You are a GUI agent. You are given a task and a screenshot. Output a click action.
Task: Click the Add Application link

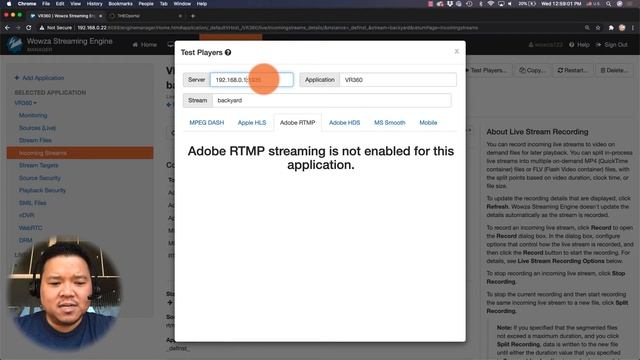coord(39,78)
